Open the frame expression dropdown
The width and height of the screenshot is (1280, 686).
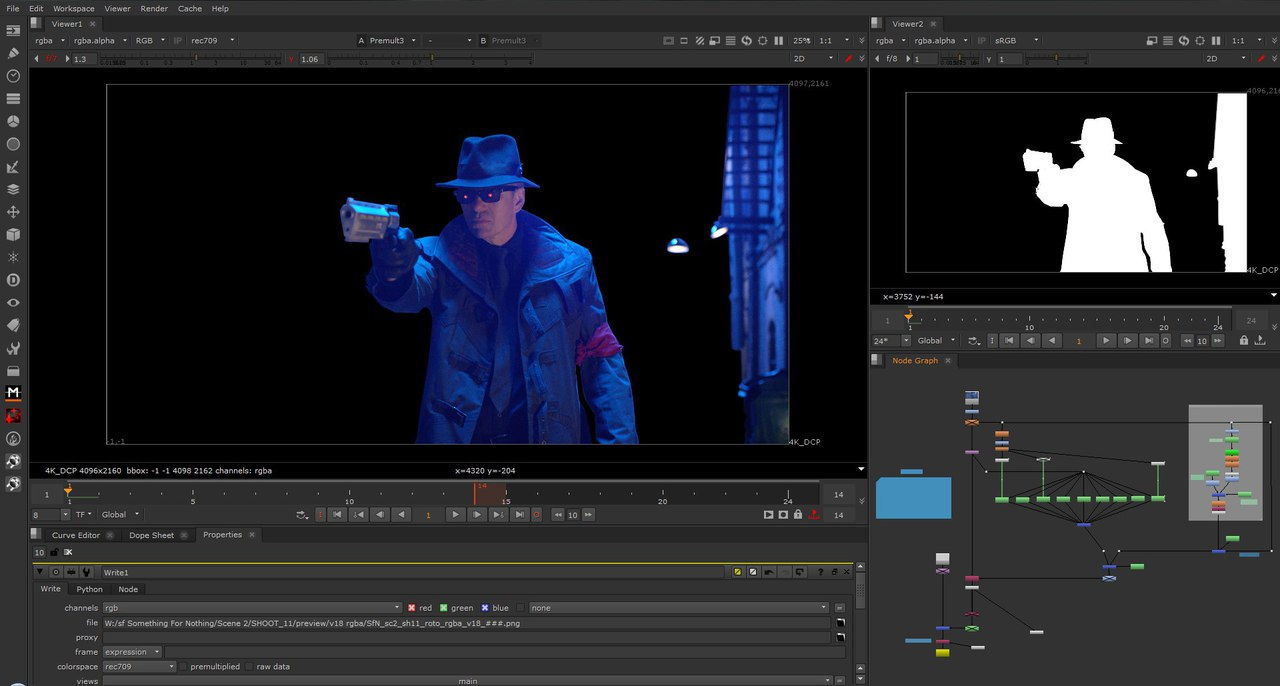point(132,652)
